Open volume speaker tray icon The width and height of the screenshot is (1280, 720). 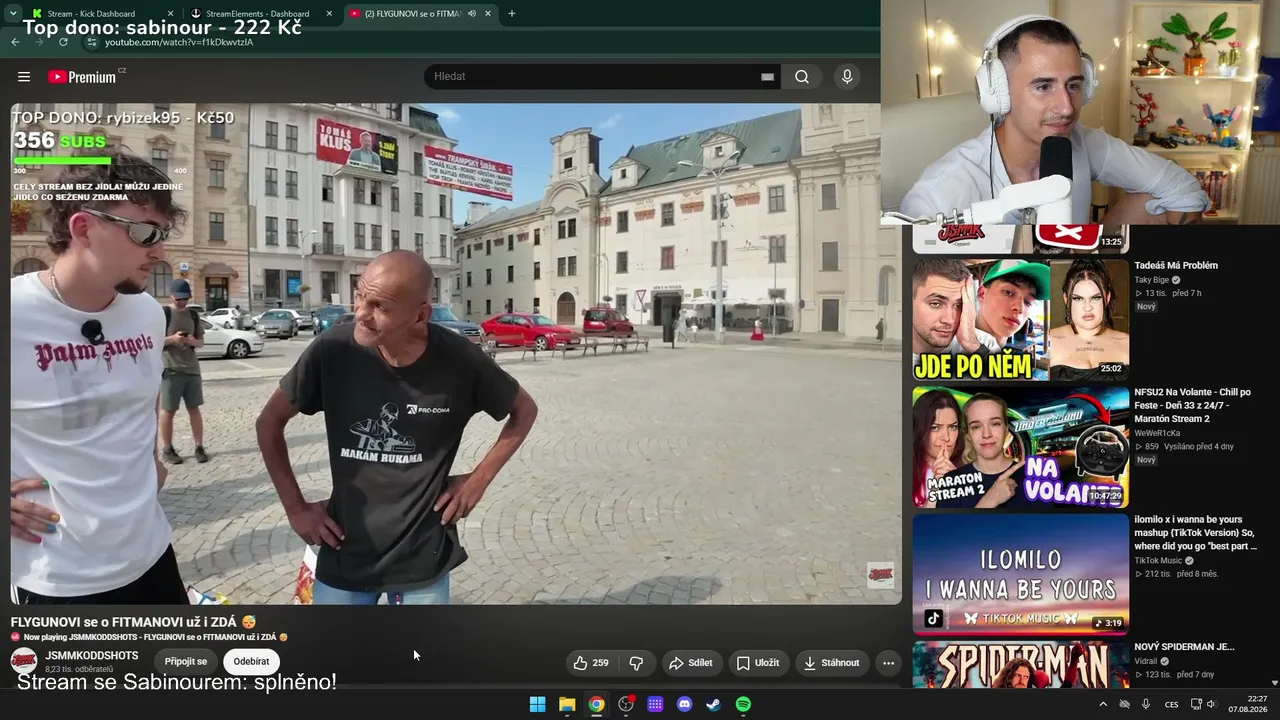point(1211,704)
